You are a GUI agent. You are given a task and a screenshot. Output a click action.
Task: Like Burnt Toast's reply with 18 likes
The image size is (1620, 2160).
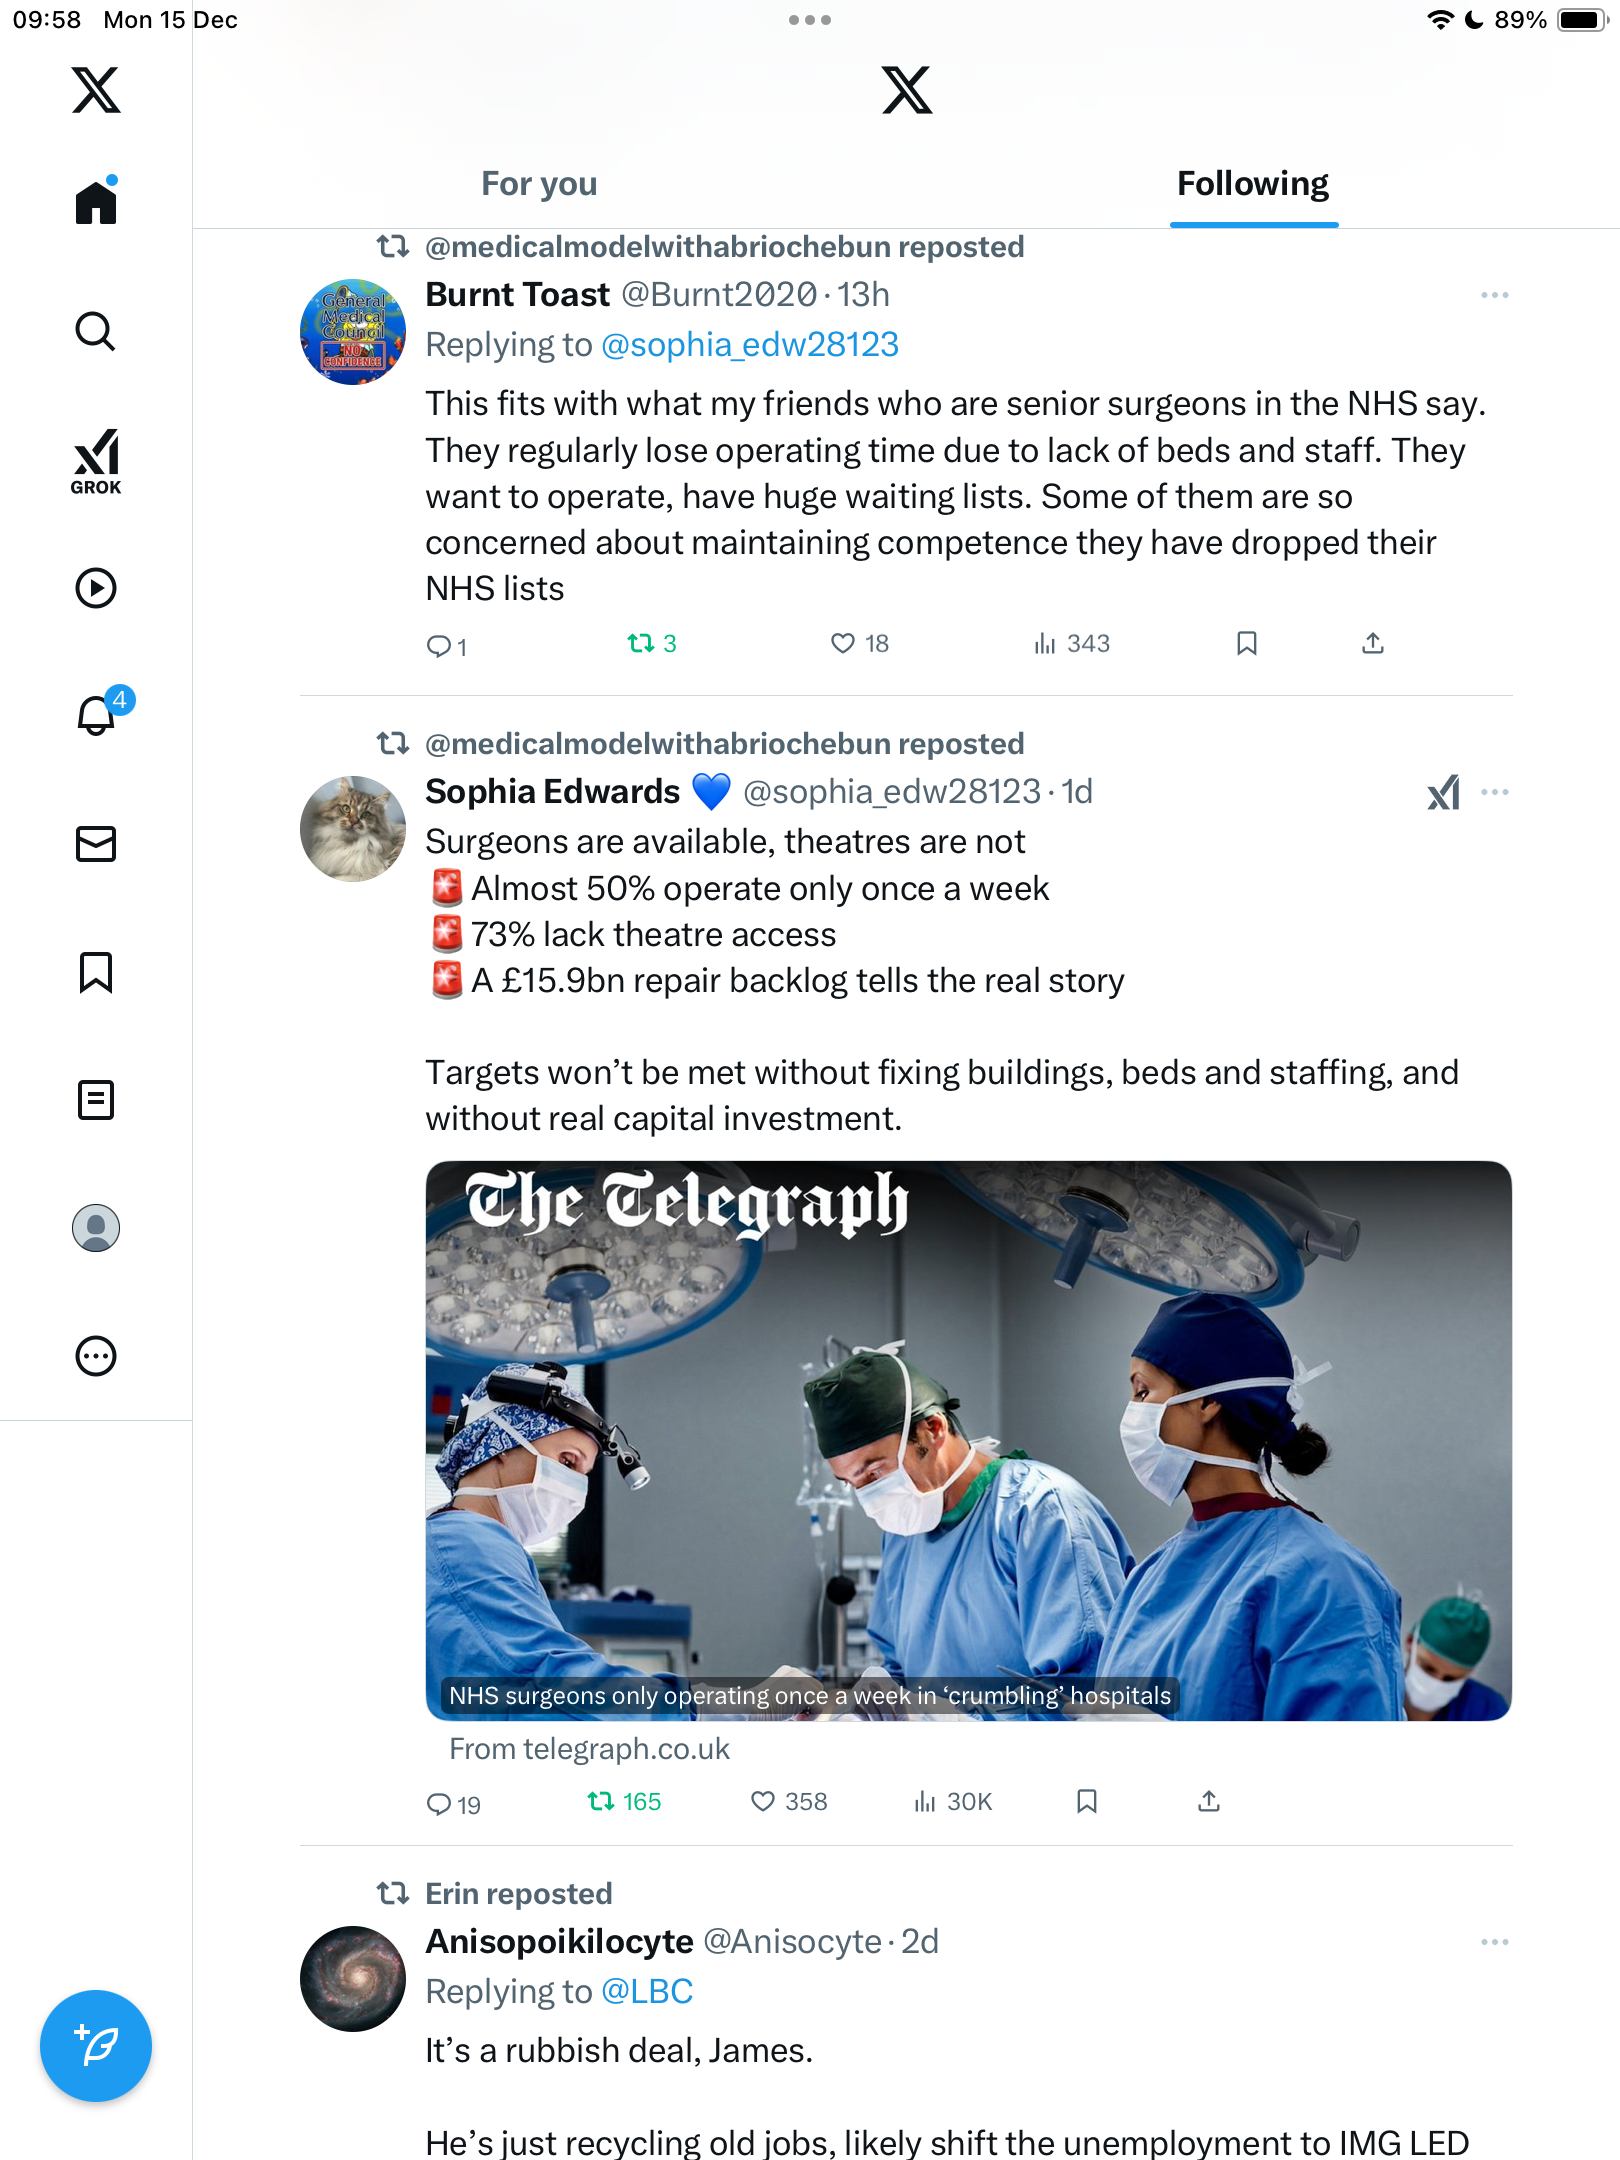[x=844, y=643]
